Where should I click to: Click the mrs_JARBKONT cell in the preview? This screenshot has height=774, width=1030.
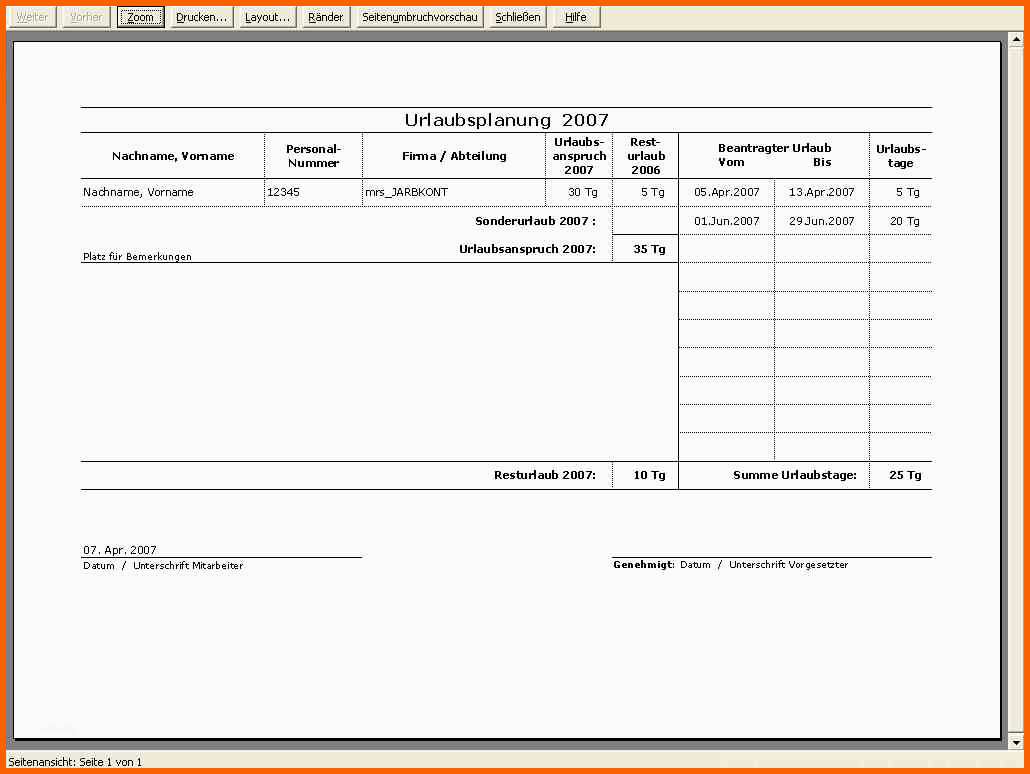(x=406, y=192)
